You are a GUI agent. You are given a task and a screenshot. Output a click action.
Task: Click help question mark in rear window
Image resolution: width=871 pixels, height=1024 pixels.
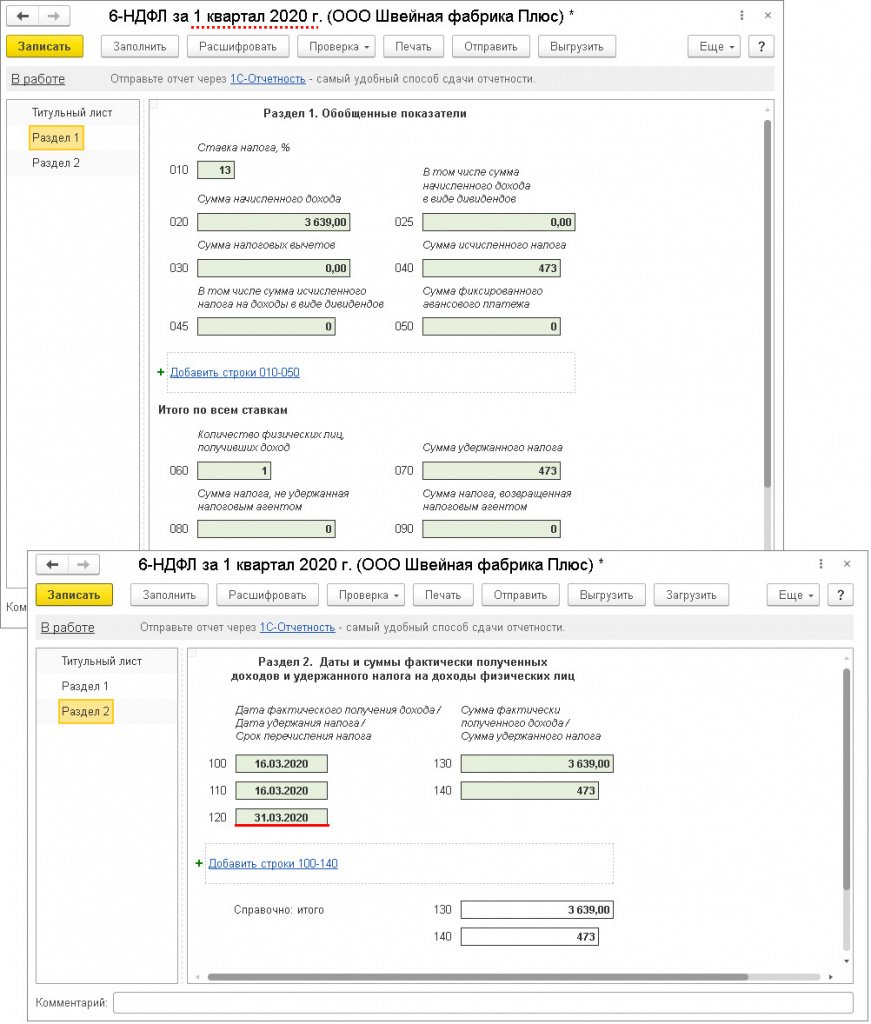[x=762, y=47]
